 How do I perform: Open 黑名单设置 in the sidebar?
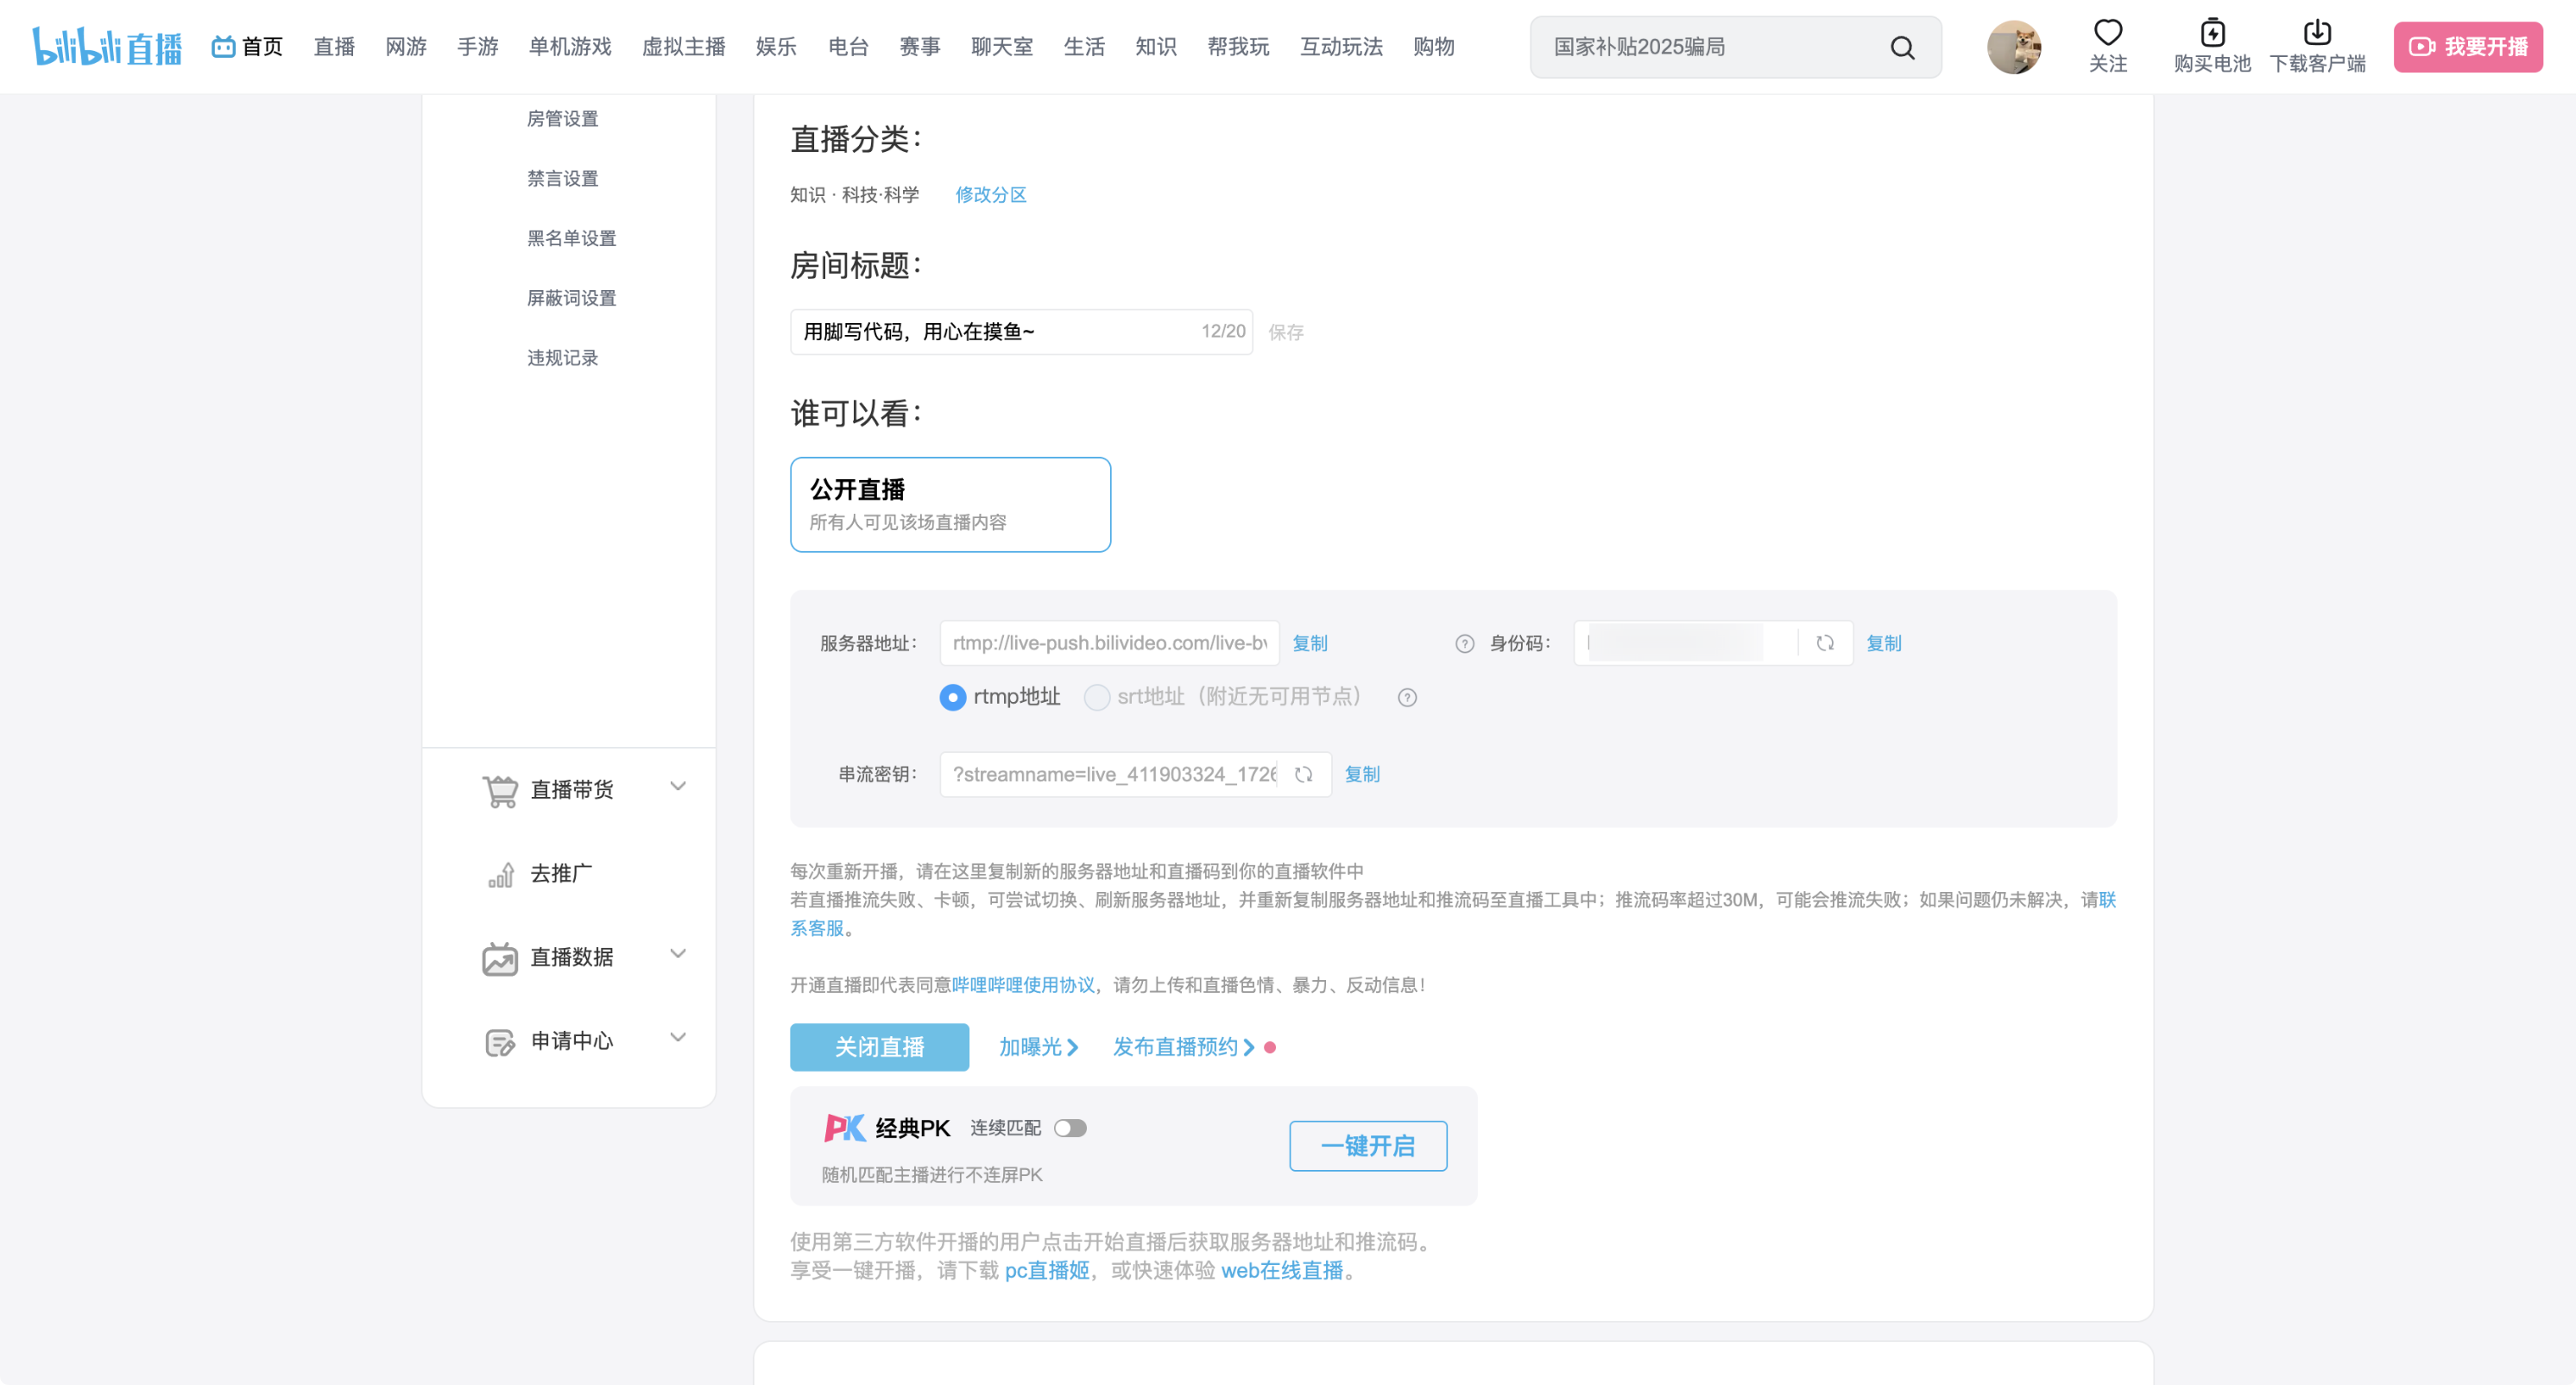571,238
